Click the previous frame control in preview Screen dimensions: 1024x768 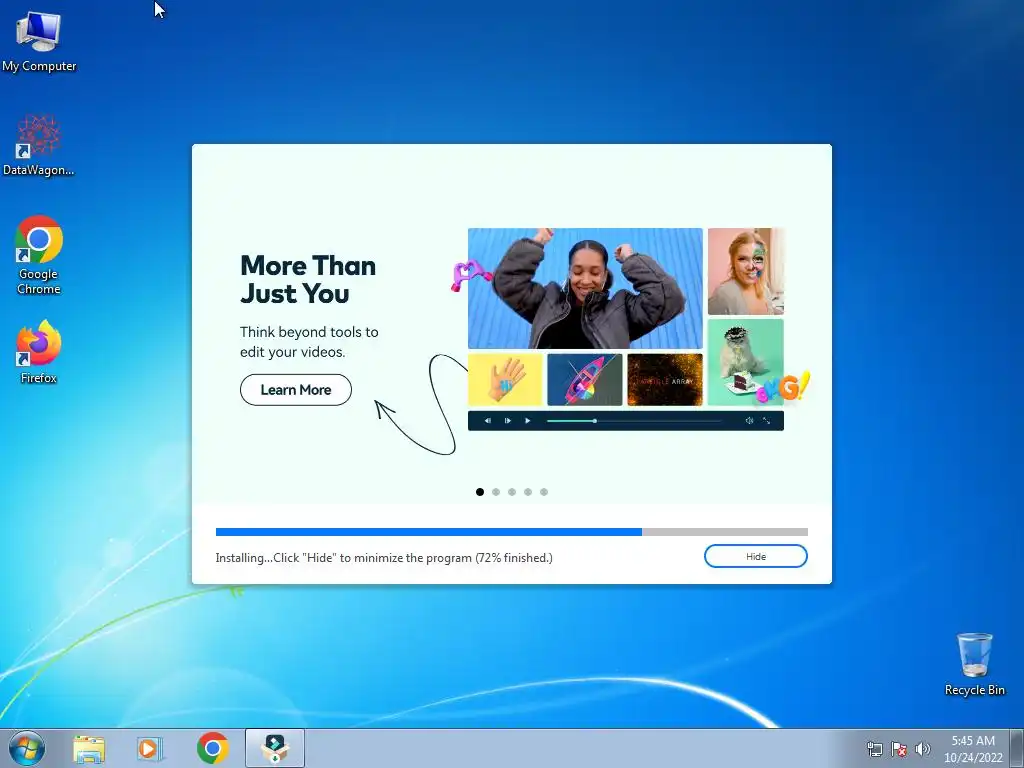(x=487, y=421)
